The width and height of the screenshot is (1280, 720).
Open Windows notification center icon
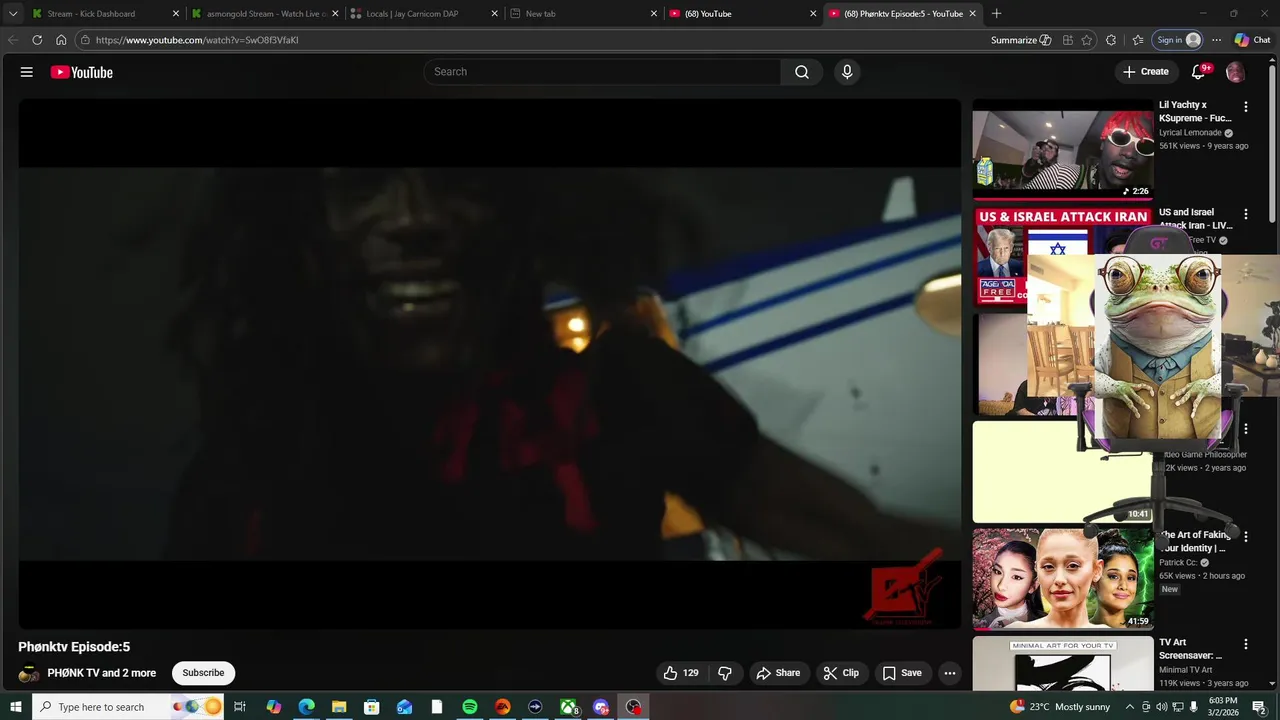click(x=1259, y=707)
